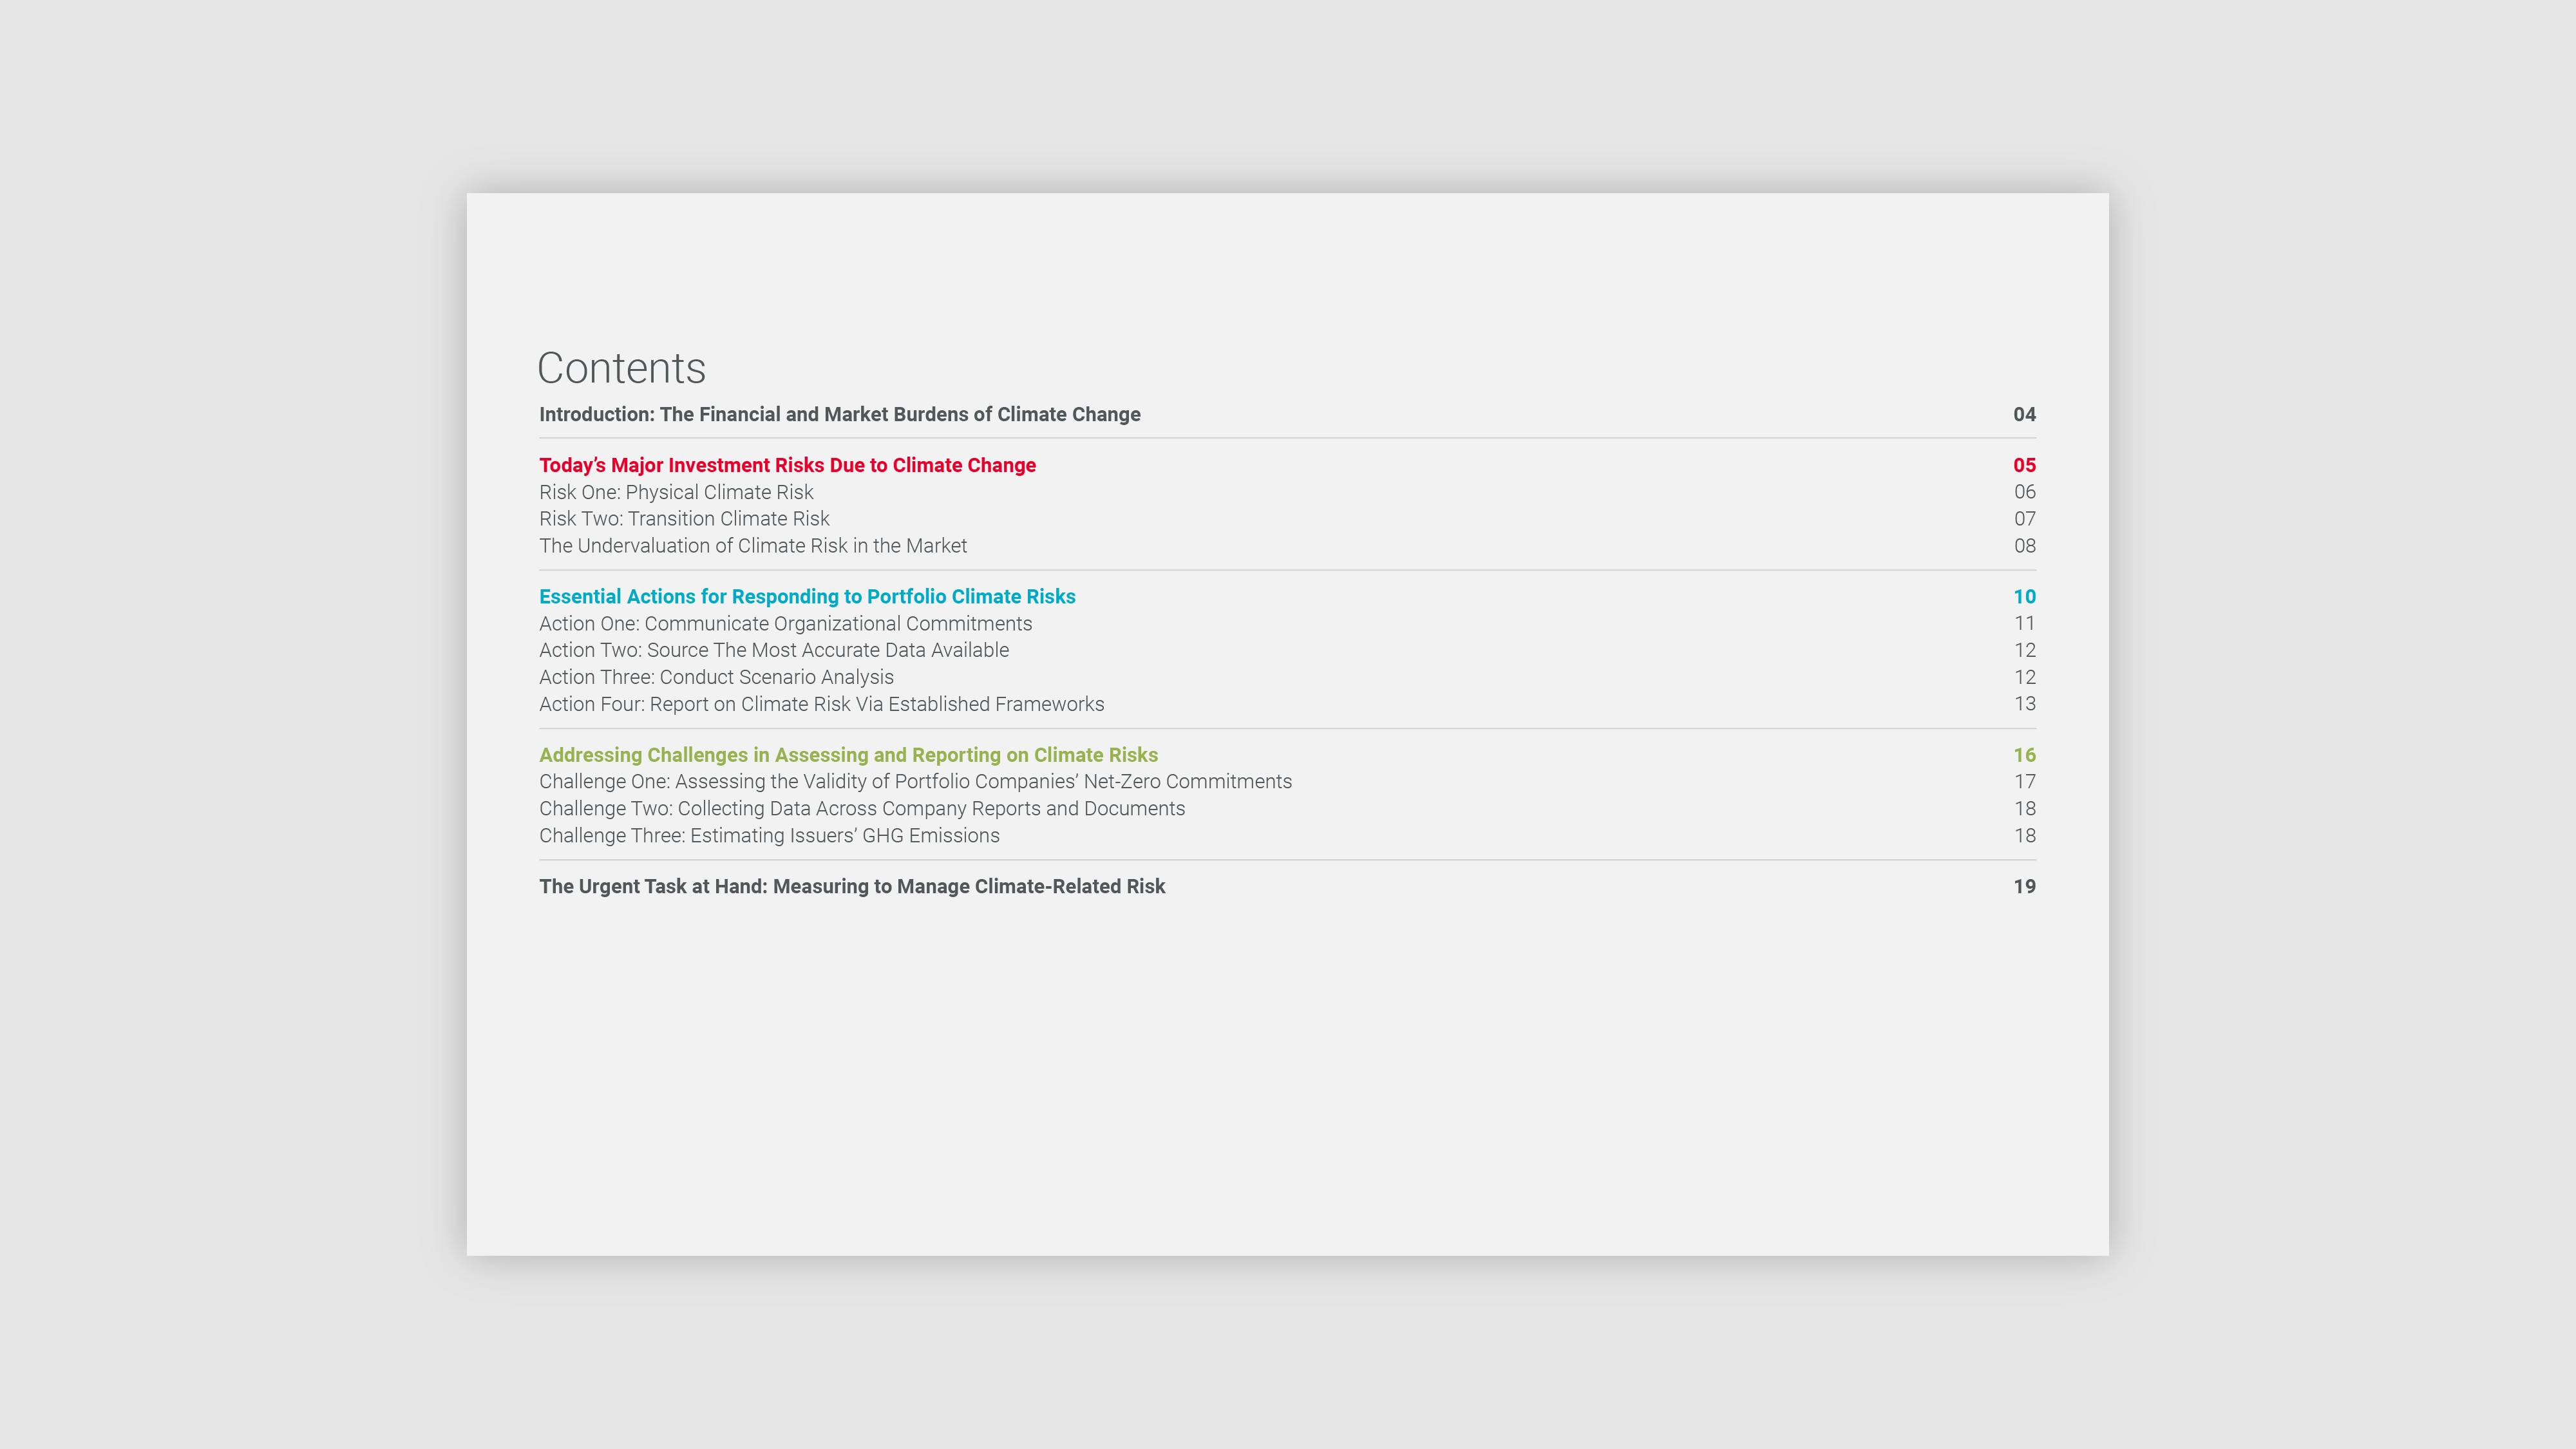The image size is (2576, 1449).
Task: Open Action Three: Conduct Scenario Analysis
Action: click(x=716, y=677)
